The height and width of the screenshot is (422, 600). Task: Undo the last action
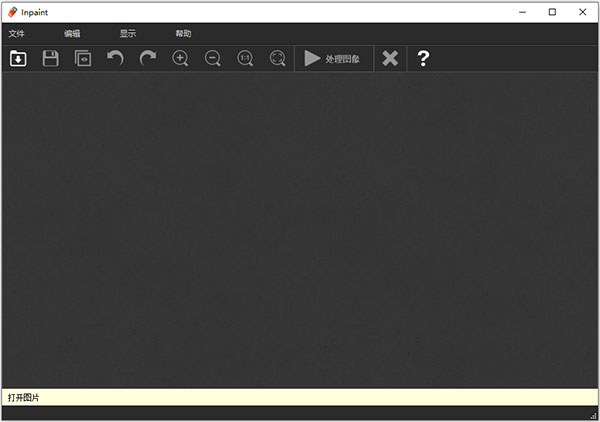[x=115, y=59]
